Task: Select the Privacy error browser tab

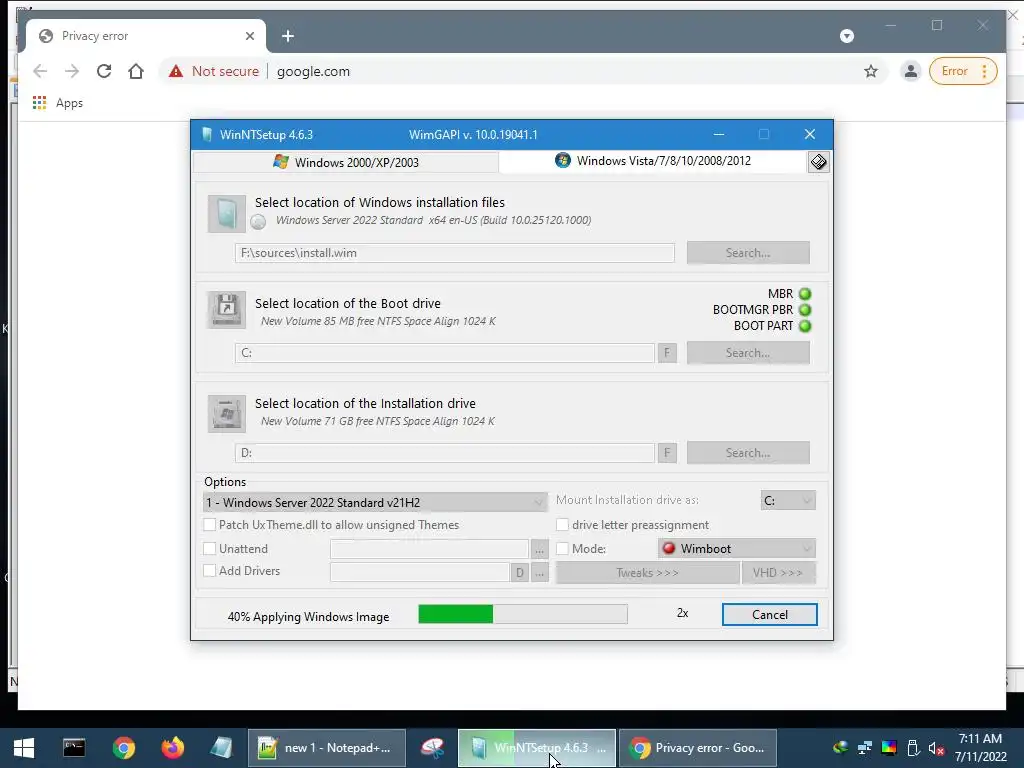Action: tap(146, 36)
